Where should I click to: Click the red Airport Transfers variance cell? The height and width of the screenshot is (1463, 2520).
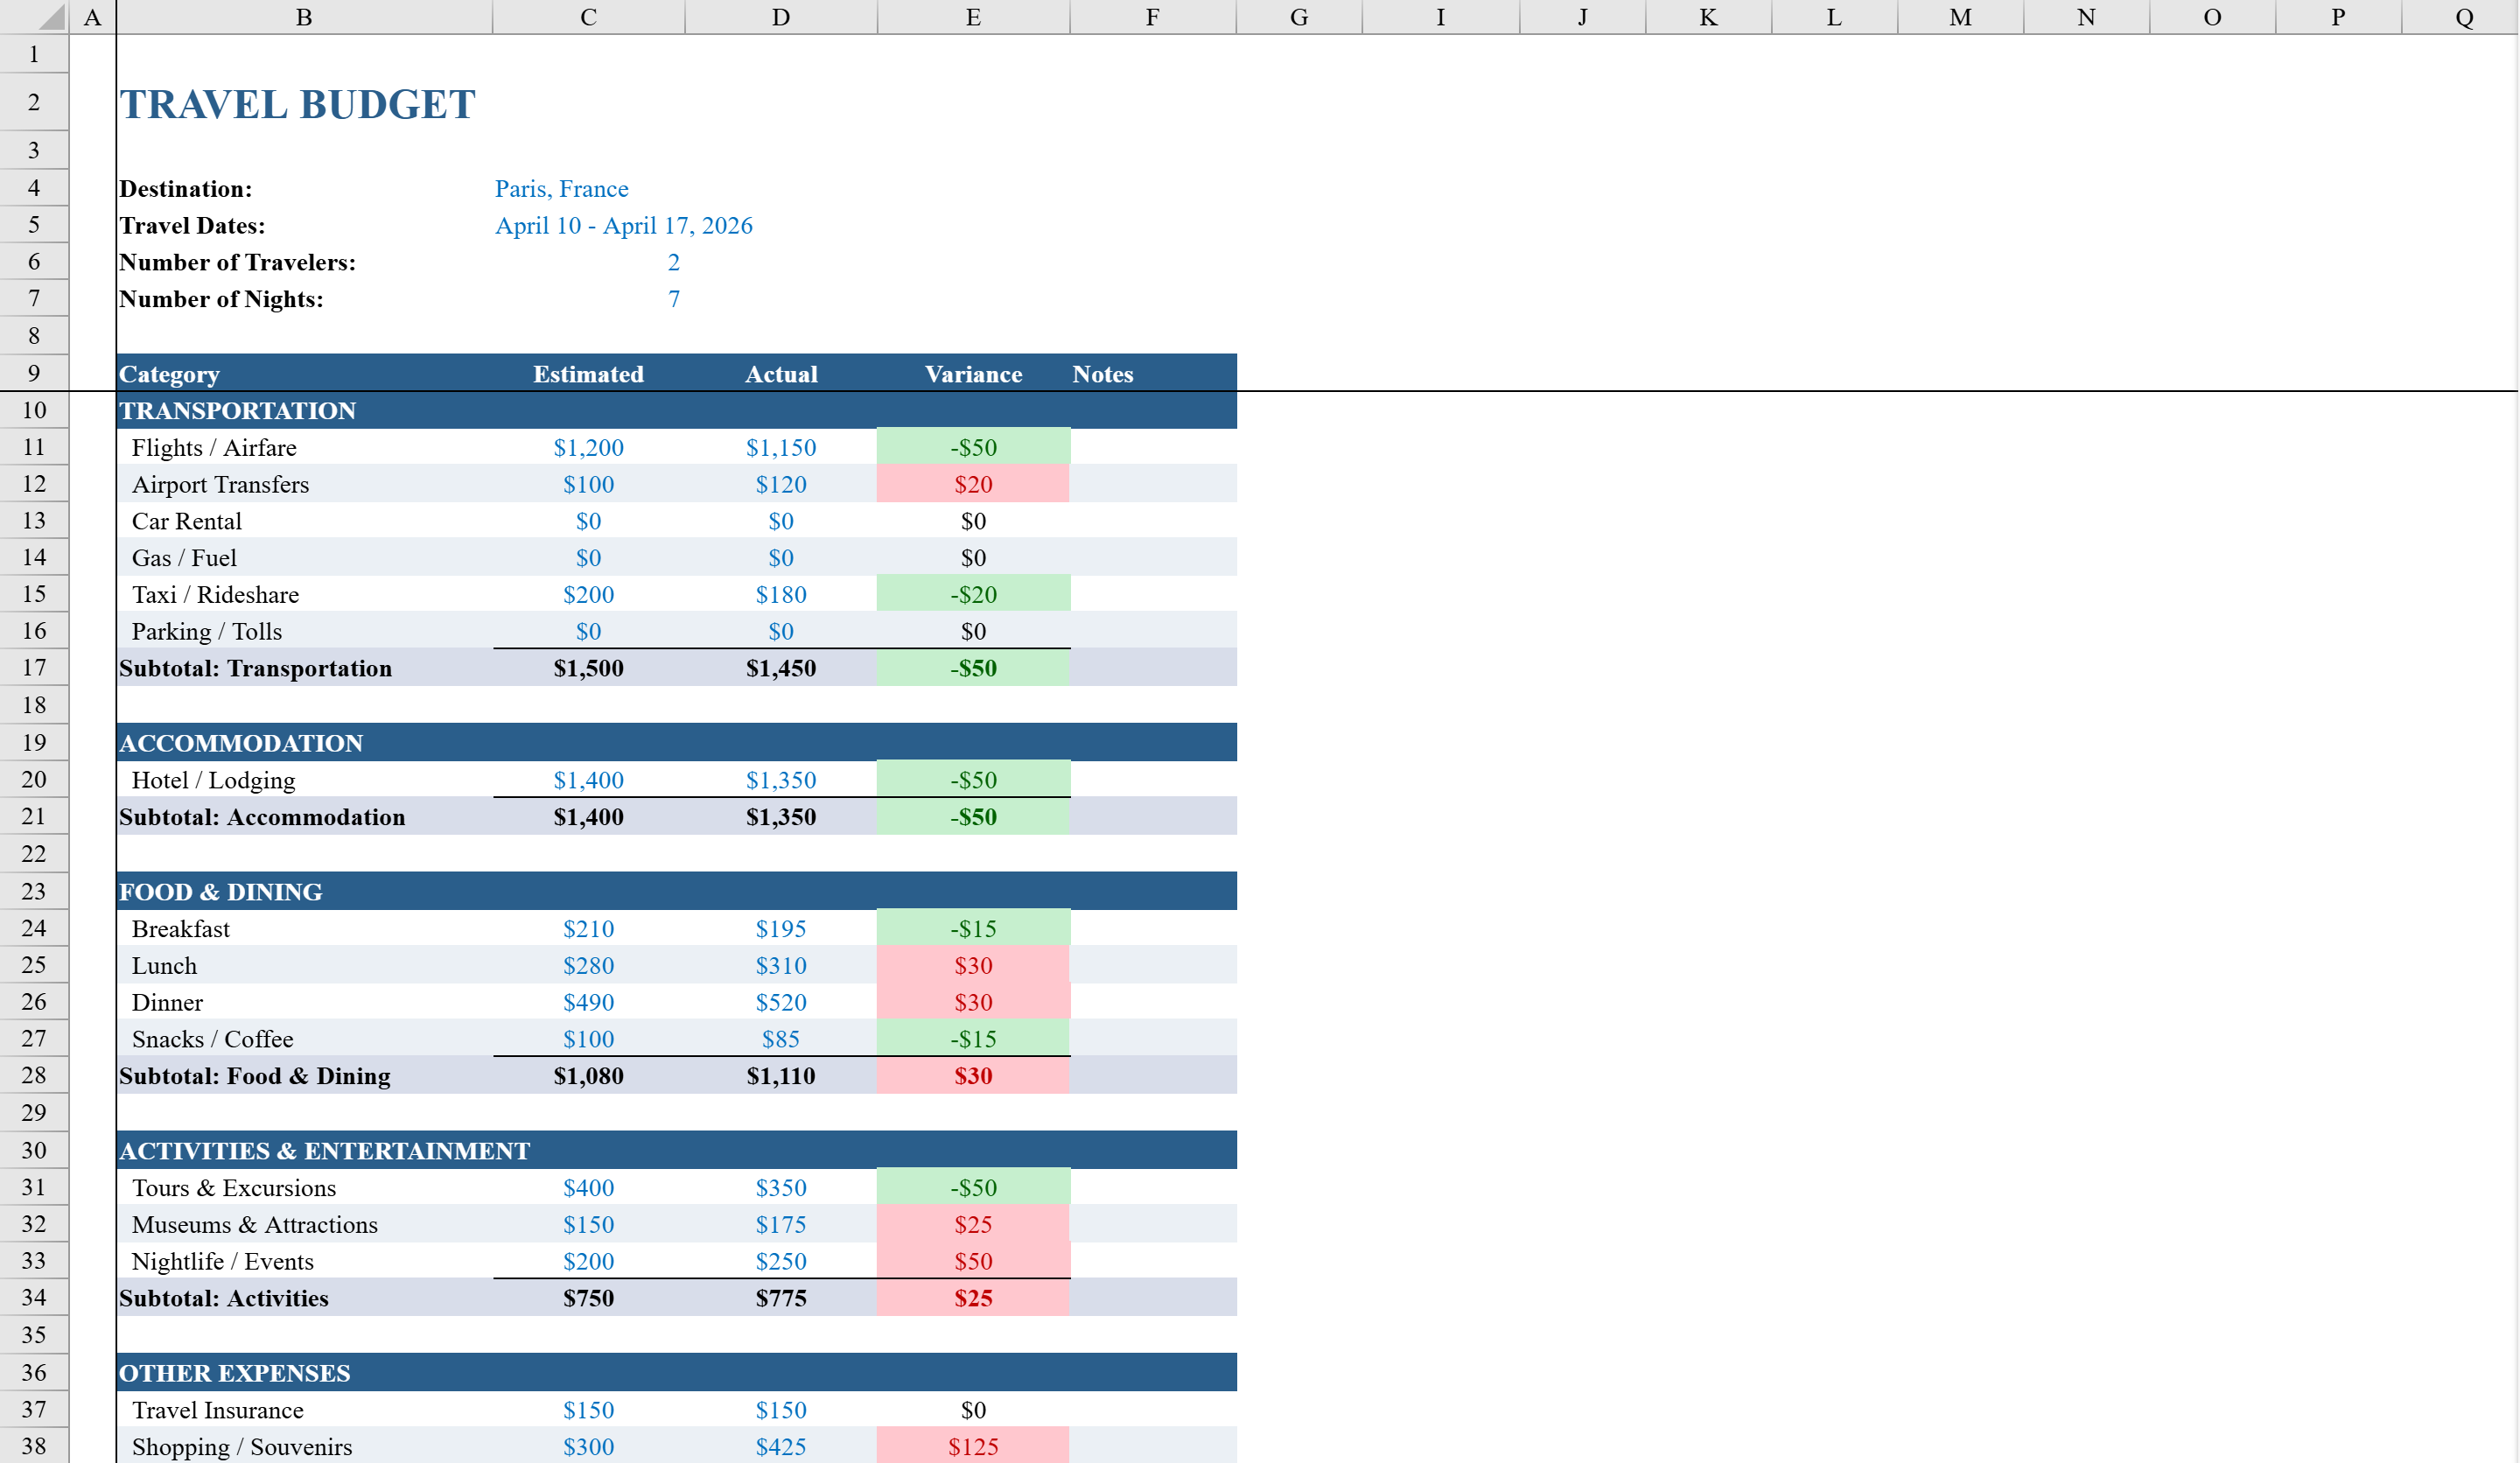pos(972,484)
